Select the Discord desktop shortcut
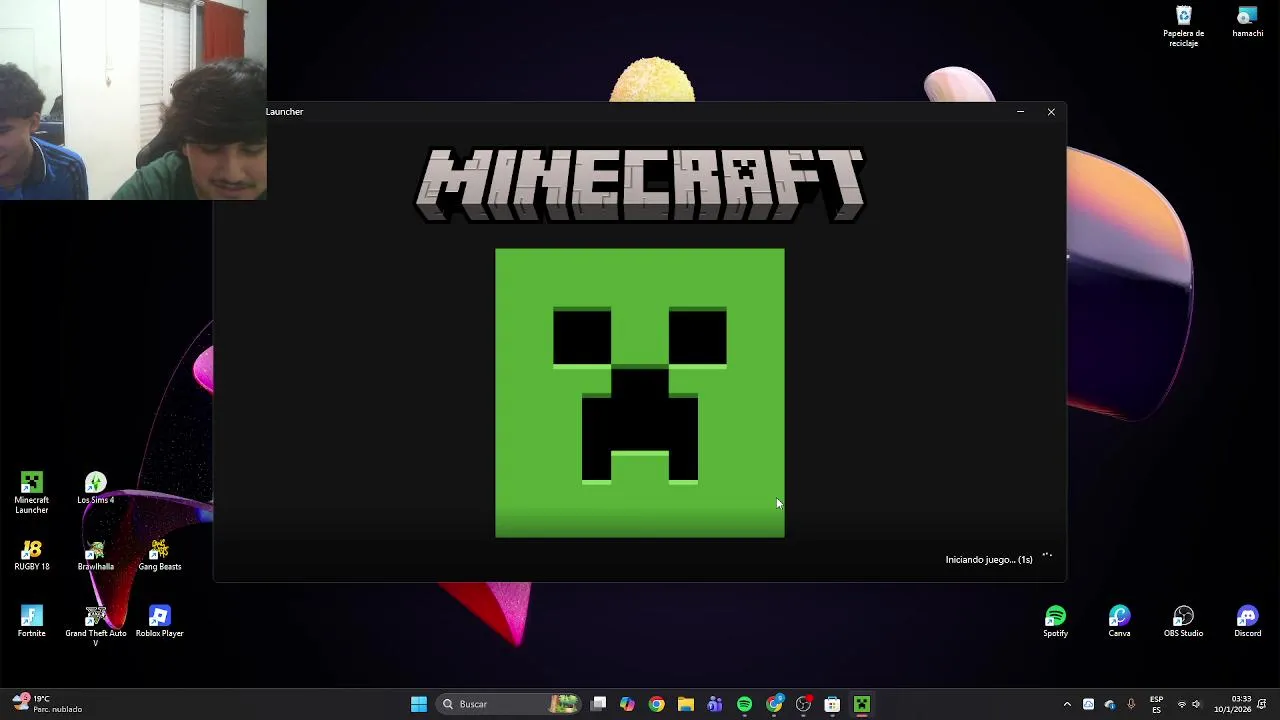Image resolution: width=1280 pixels, height=720 pixels. point(1247,621)
